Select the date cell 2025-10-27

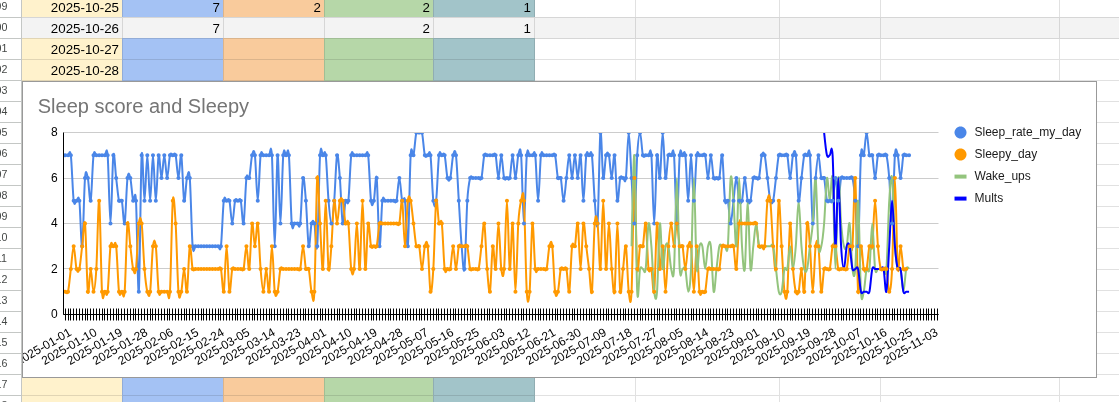(72, 49)
